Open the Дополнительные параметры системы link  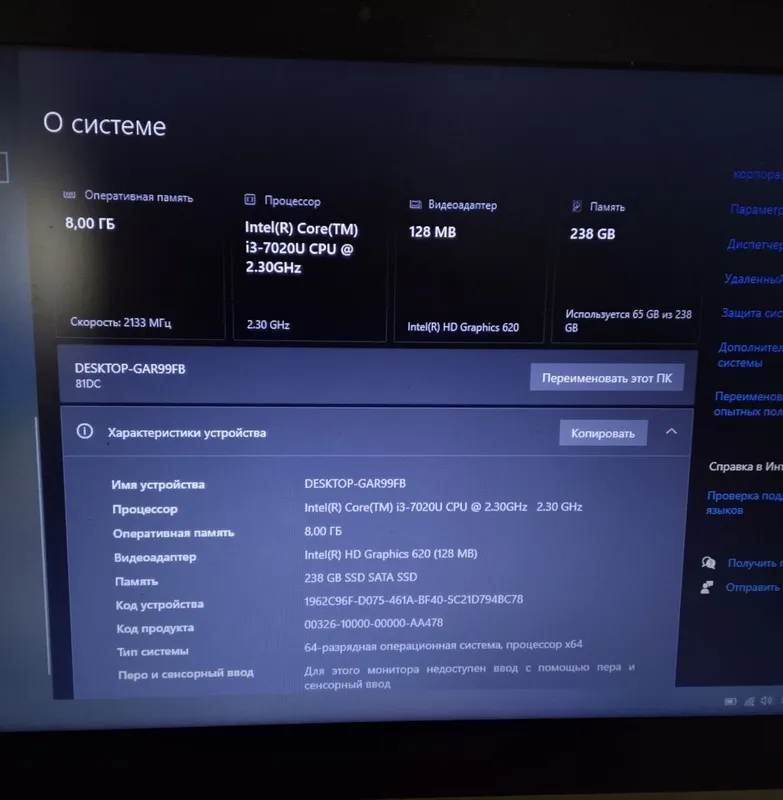click(x=749, y=355)
